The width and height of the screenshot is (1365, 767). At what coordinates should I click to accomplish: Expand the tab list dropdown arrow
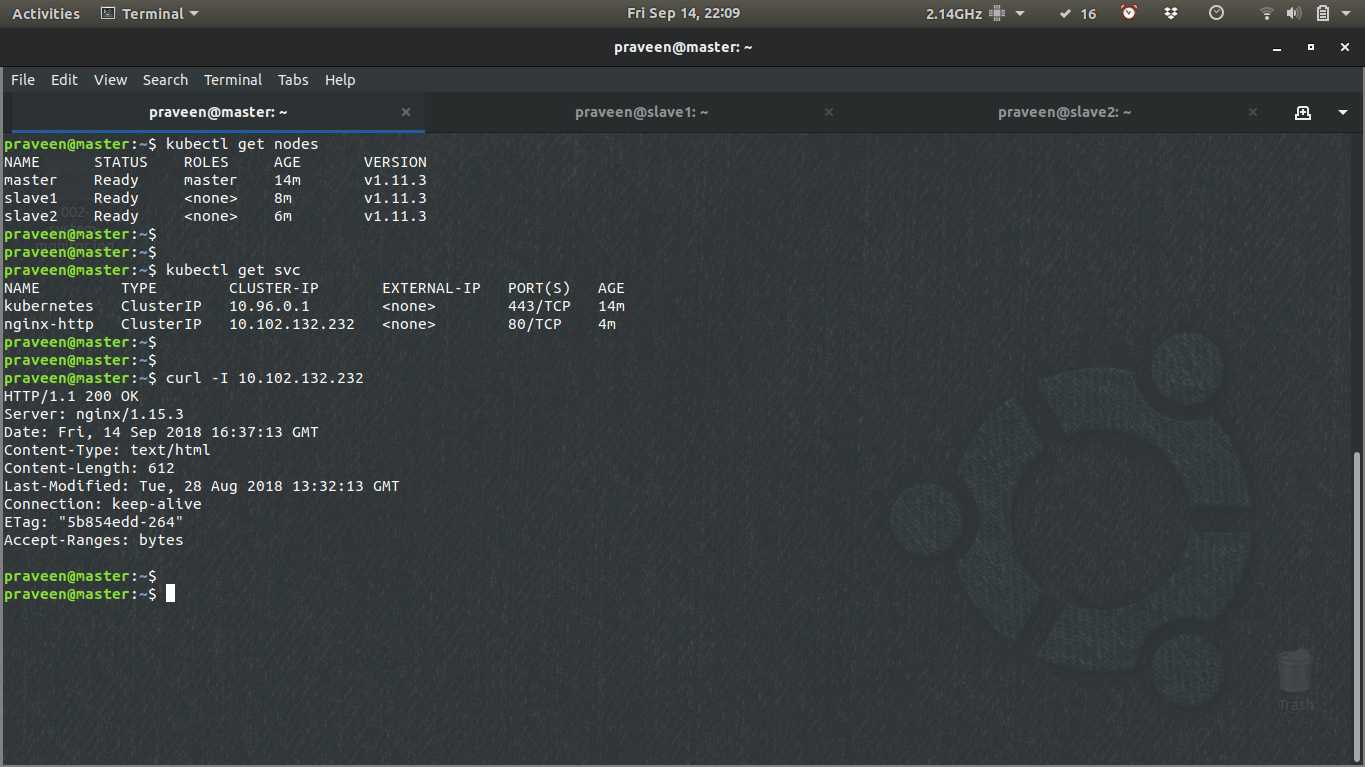tap(1343, 112)
